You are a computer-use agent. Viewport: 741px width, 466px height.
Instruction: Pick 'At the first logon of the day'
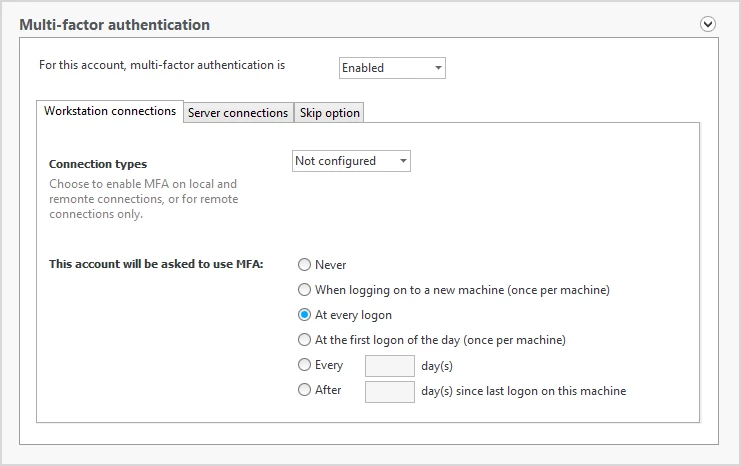(305, 340)
